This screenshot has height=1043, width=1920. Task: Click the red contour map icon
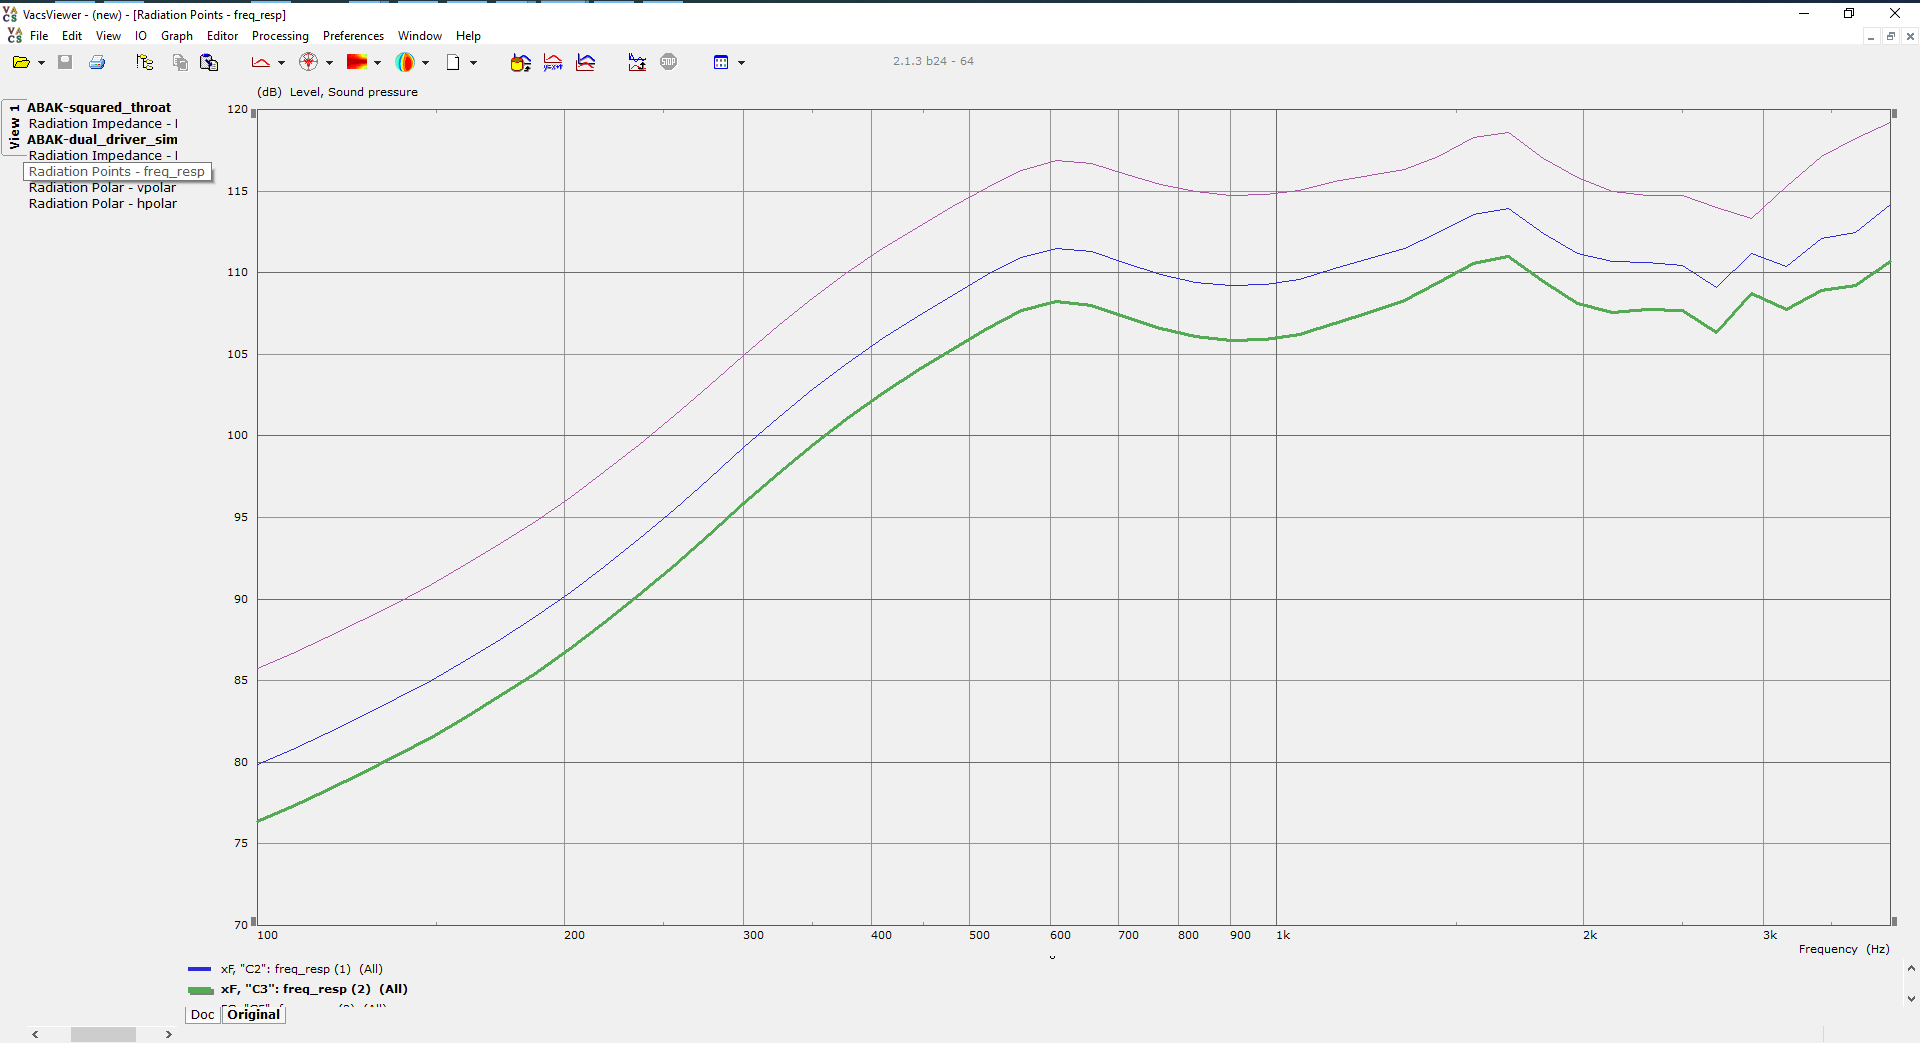click(x=357, y=62)
